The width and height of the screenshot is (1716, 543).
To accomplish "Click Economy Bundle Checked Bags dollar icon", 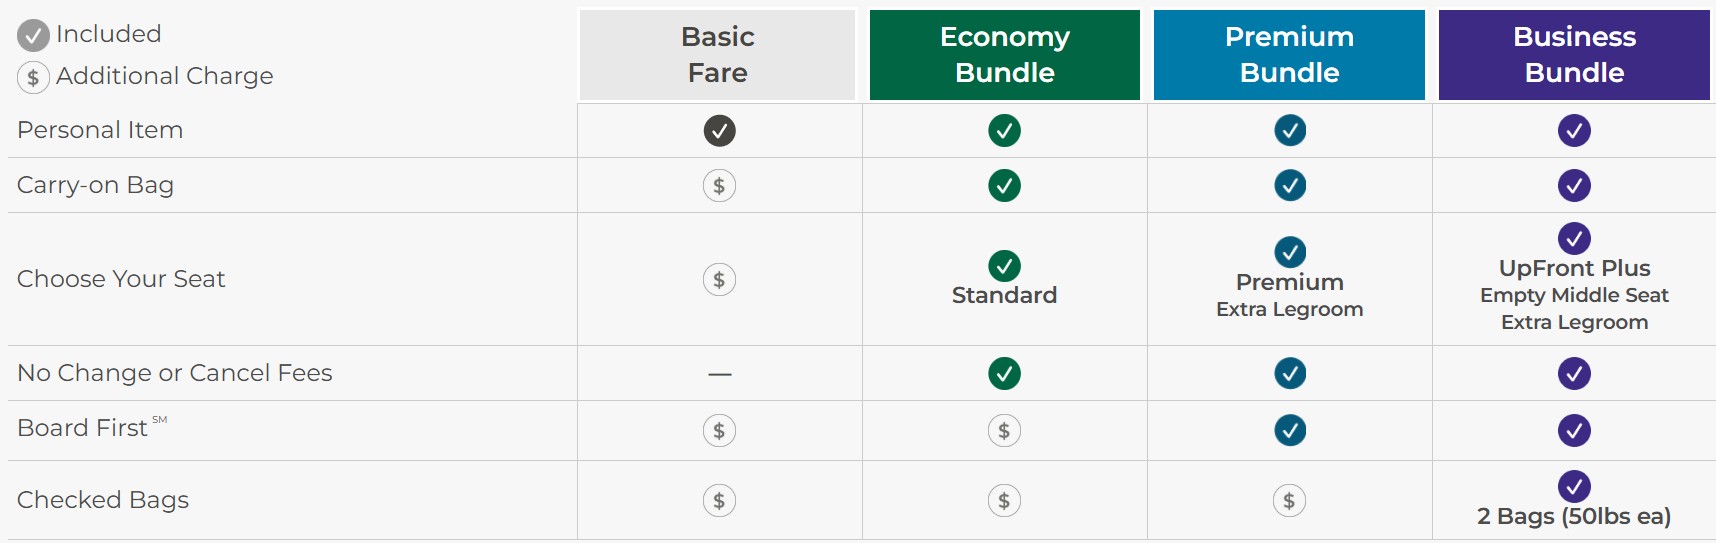I will coord(1004,501).
